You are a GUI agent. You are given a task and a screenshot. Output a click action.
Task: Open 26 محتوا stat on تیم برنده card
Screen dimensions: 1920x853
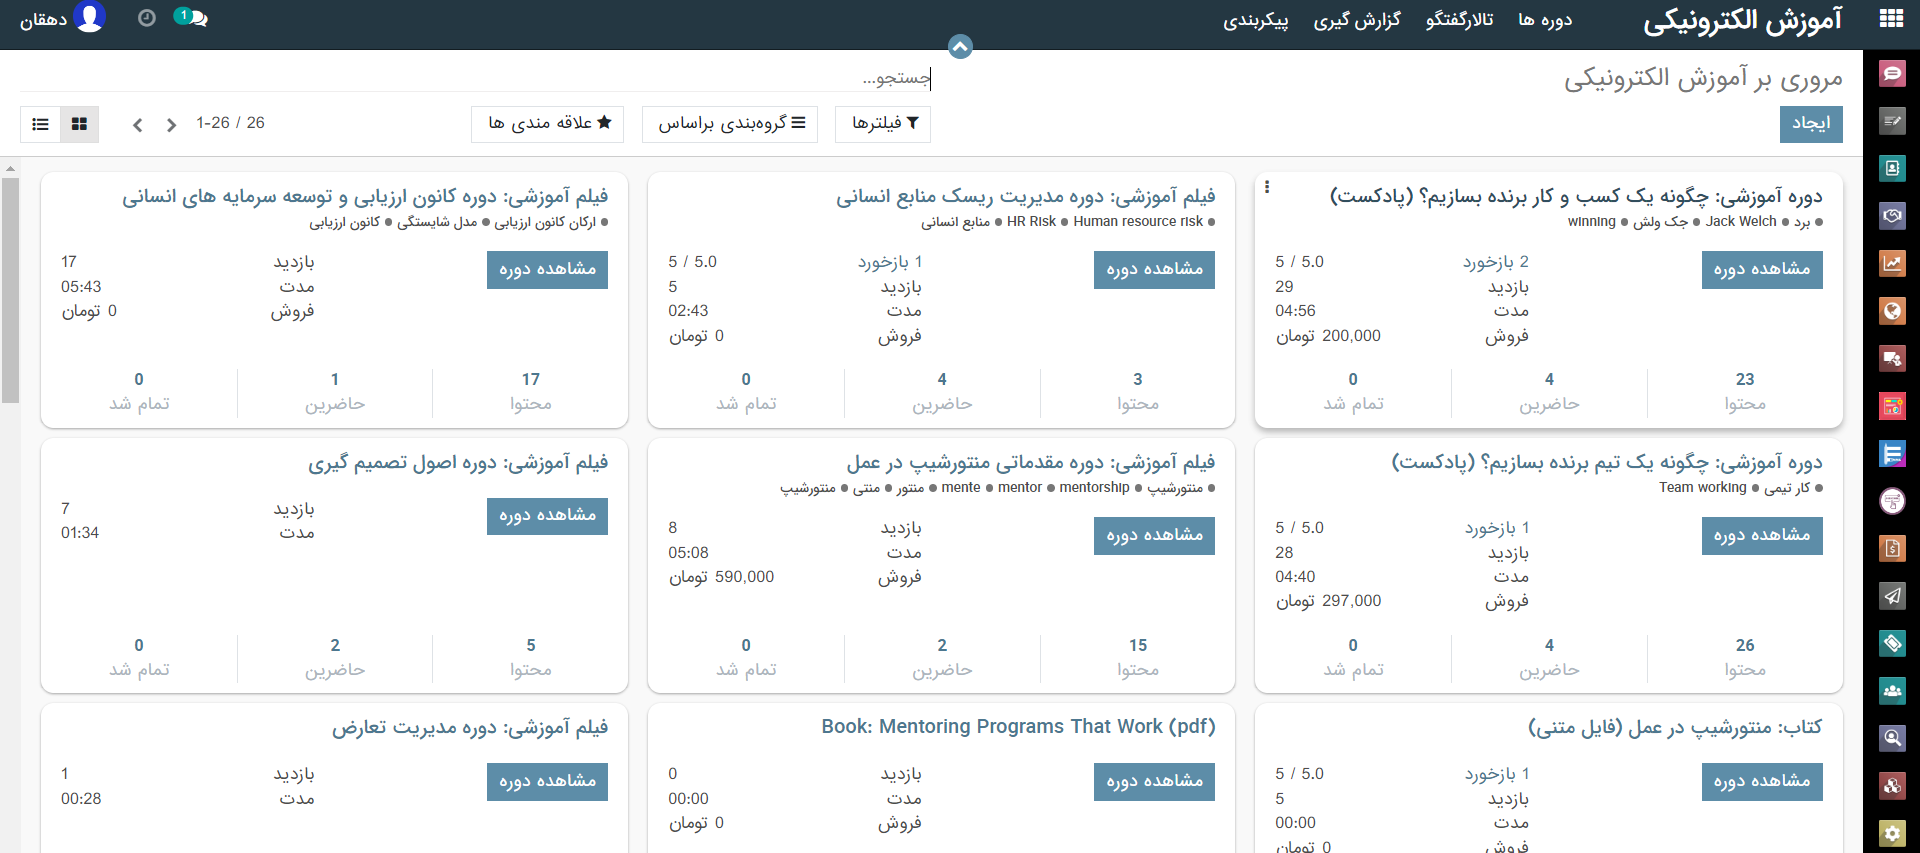(1745, 658)
